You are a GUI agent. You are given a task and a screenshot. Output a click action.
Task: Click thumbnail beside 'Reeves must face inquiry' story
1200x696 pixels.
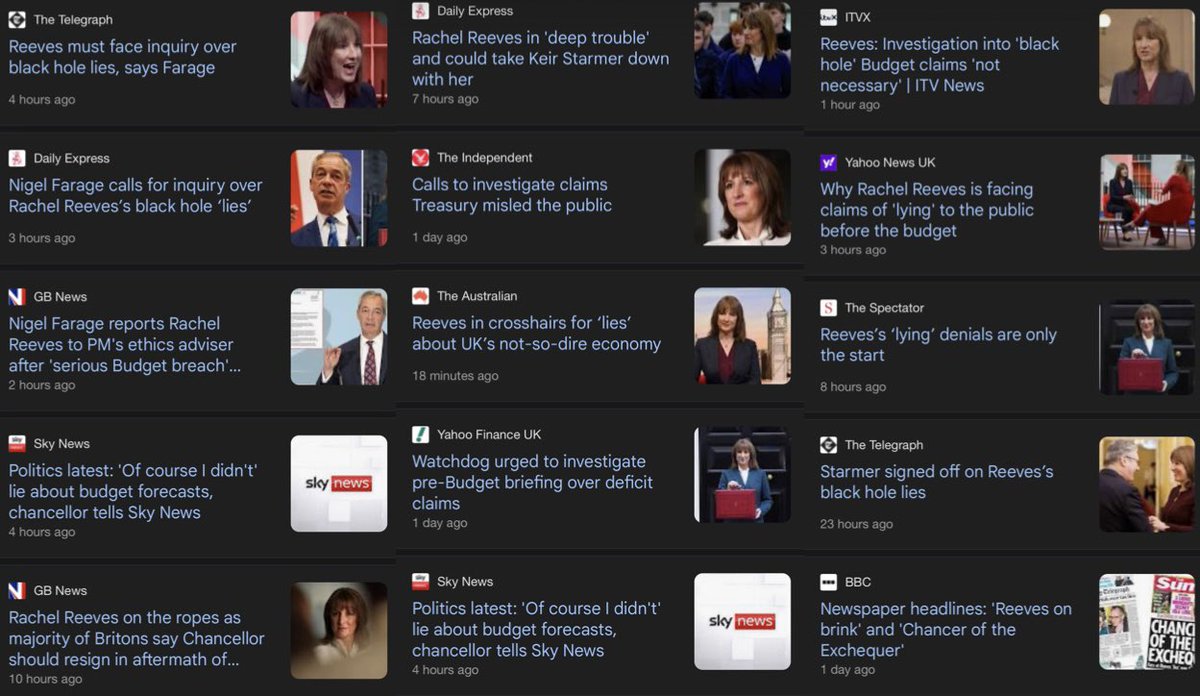click(x=339, y=60)
